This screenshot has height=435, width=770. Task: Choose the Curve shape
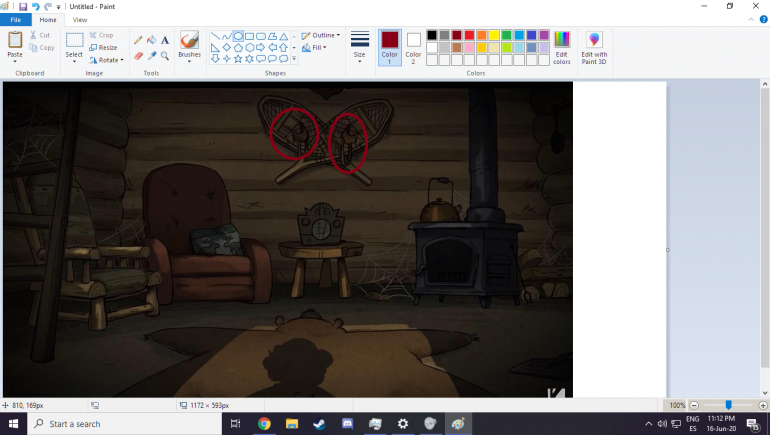226,36
